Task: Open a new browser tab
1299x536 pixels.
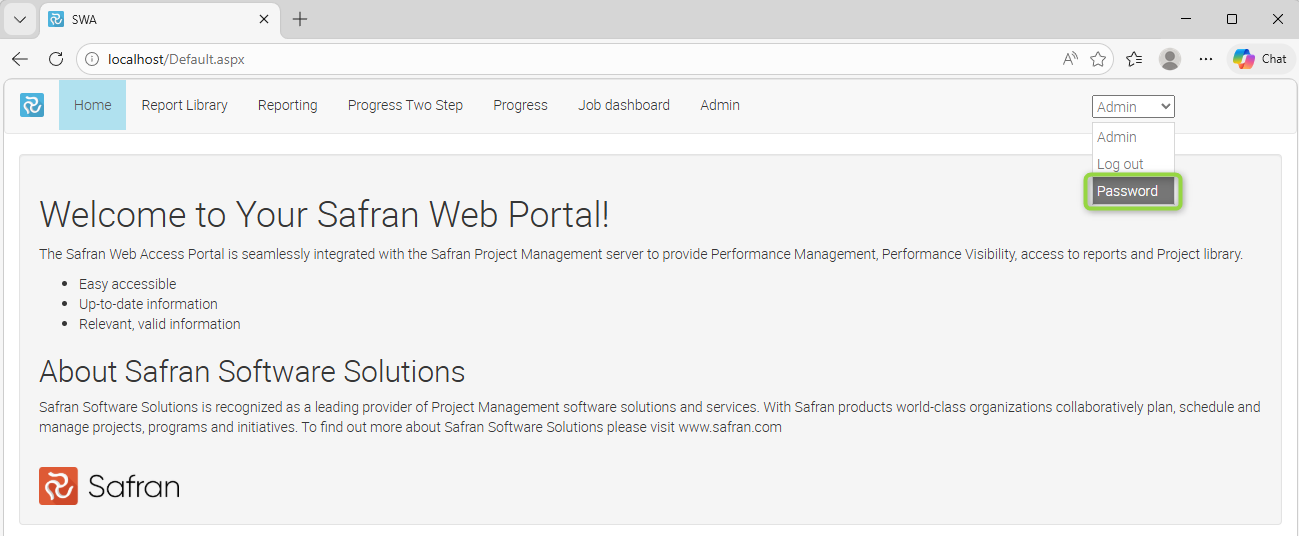Action: (300, 19)
